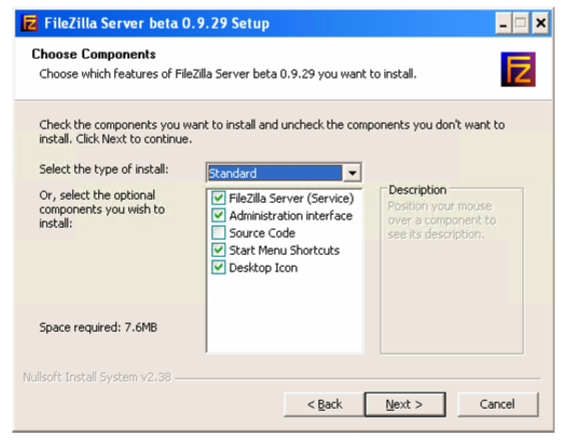Go to Next setup step
This screenshot has height=441, width=563.
[405, 404]
